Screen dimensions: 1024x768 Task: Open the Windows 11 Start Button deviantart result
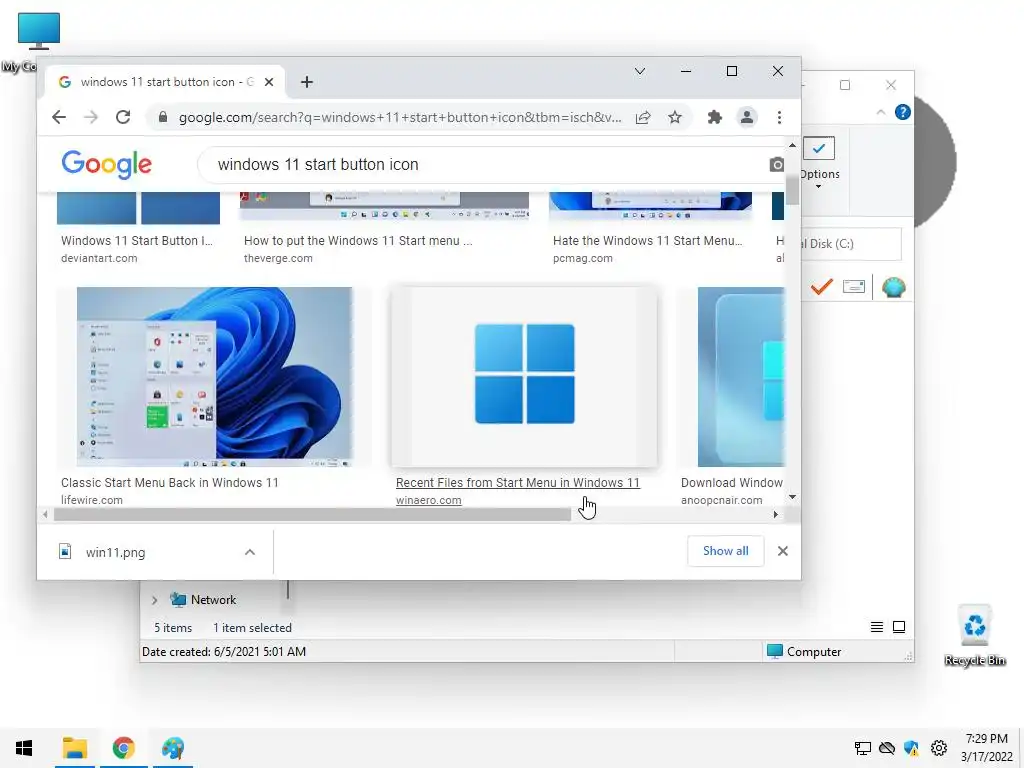pyautogui.click(x=136, y=240)
